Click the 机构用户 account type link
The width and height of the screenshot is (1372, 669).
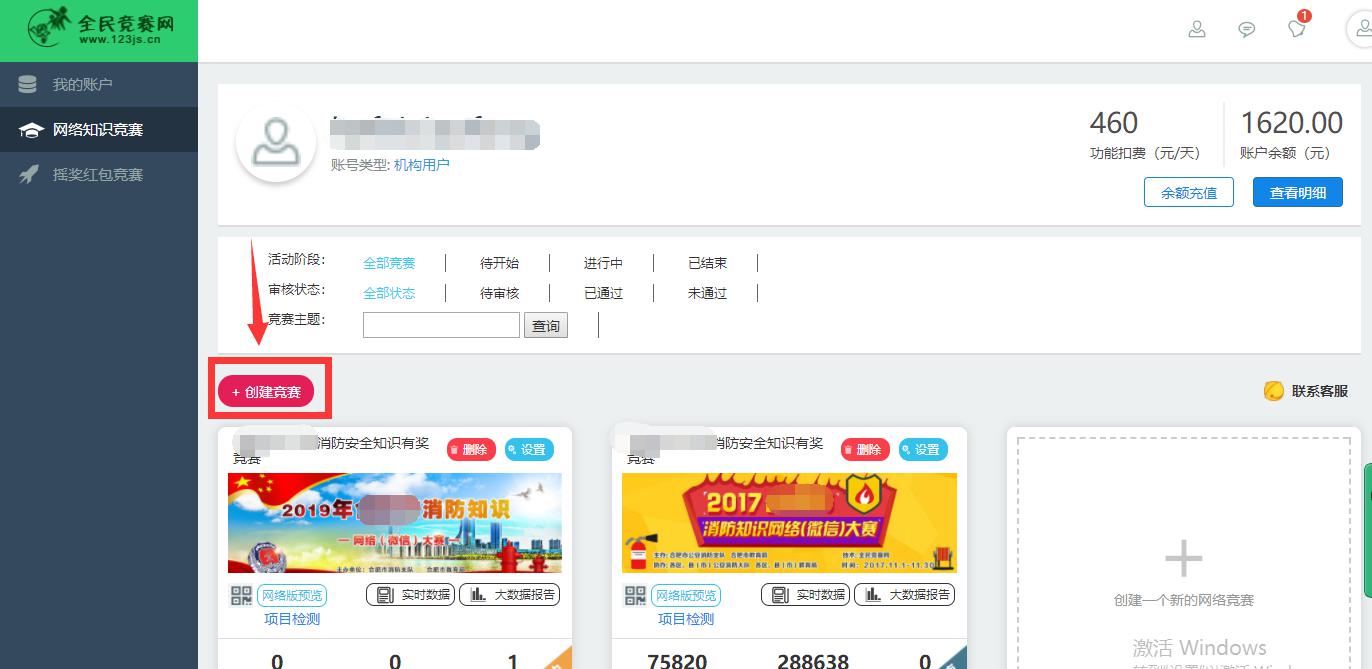pos(422,165)
